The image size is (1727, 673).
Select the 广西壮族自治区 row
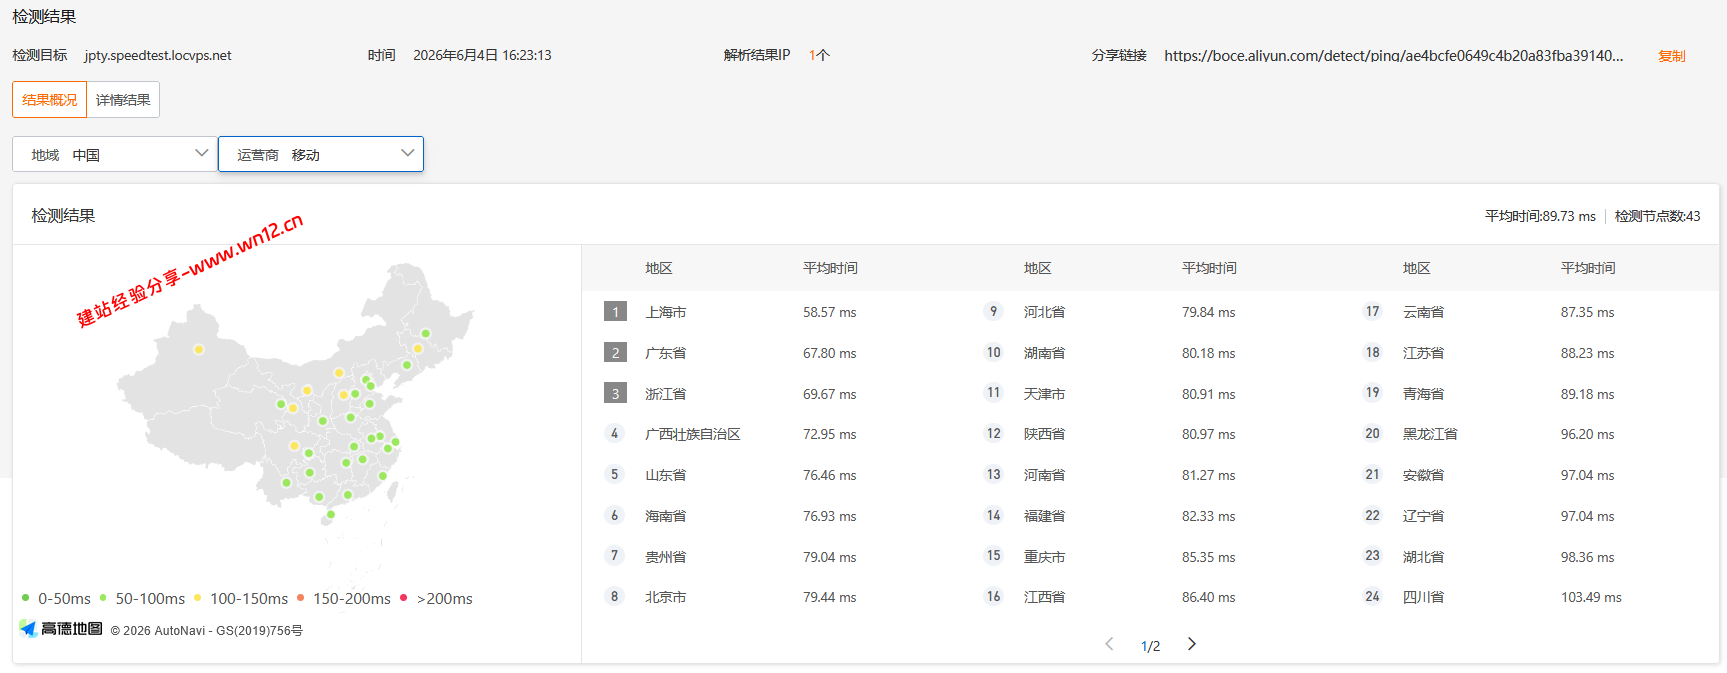tap(771, 434)
